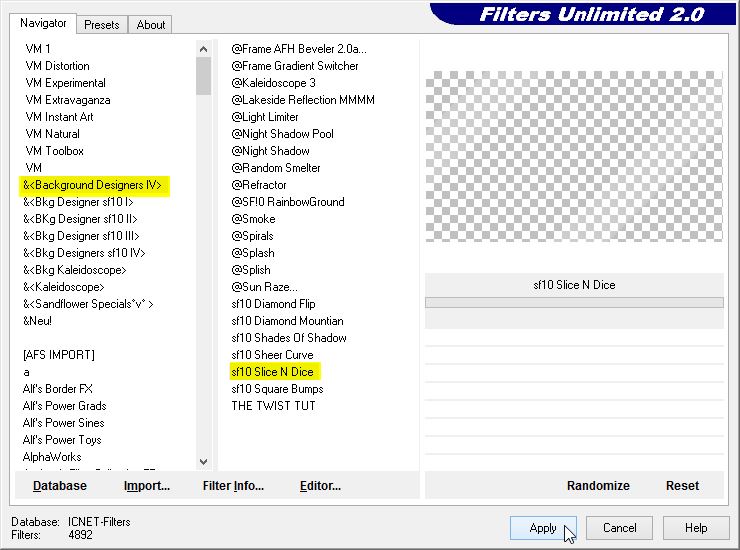
Task: Select VM Distortion category
Action: point(57,66)
